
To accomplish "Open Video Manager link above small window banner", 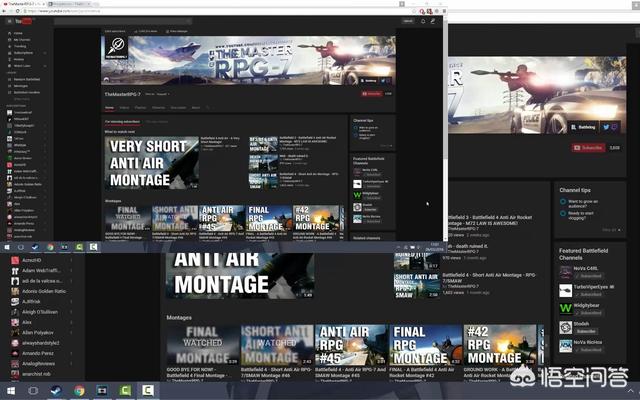I will [177, 31].
